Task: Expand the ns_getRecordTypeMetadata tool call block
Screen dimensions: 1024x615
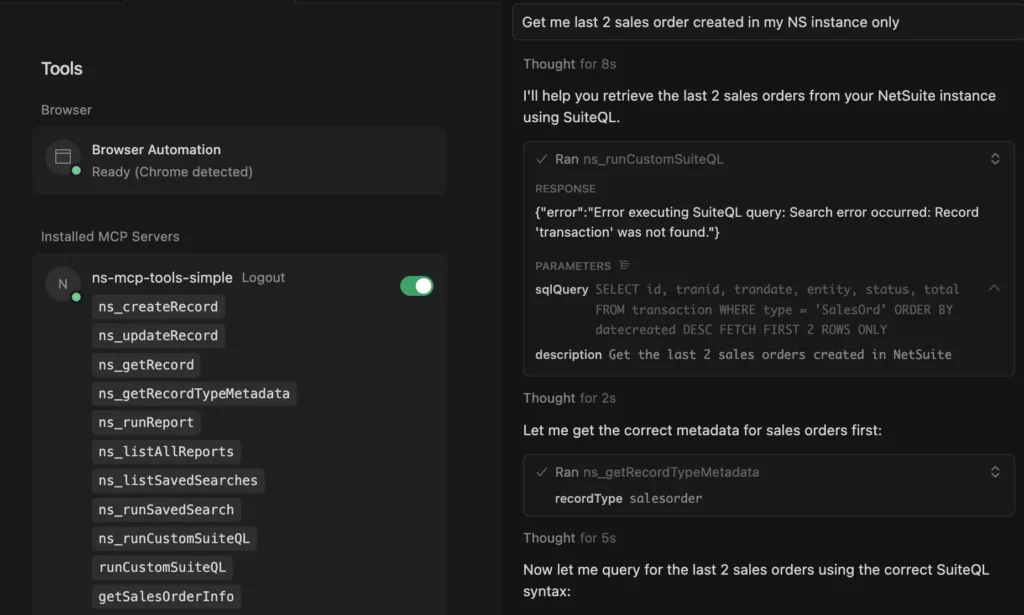Action: [x=995, y=472]
